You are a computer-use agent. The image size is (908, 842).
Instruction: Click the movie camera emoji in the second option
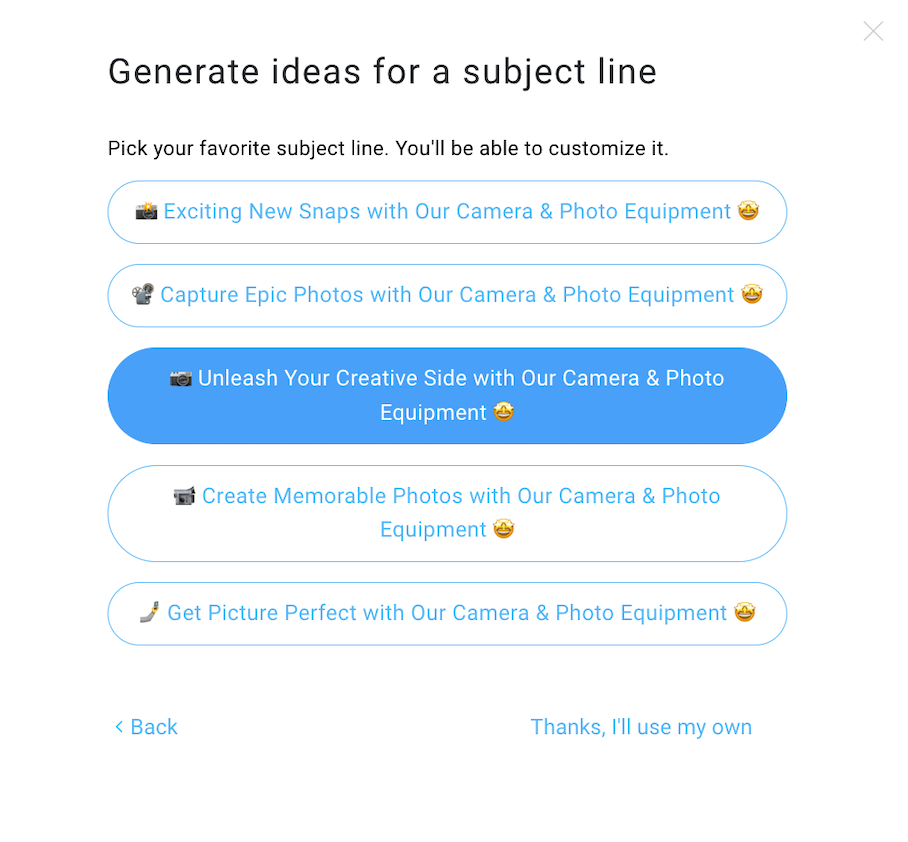(143, 295)
